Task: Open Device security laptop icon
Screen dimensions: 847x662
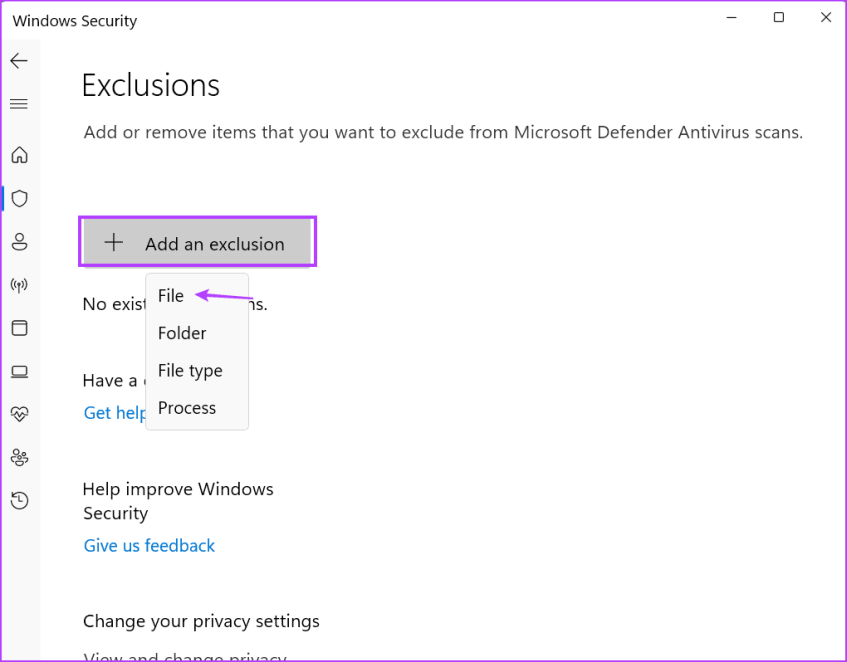Action: [19, 372]
